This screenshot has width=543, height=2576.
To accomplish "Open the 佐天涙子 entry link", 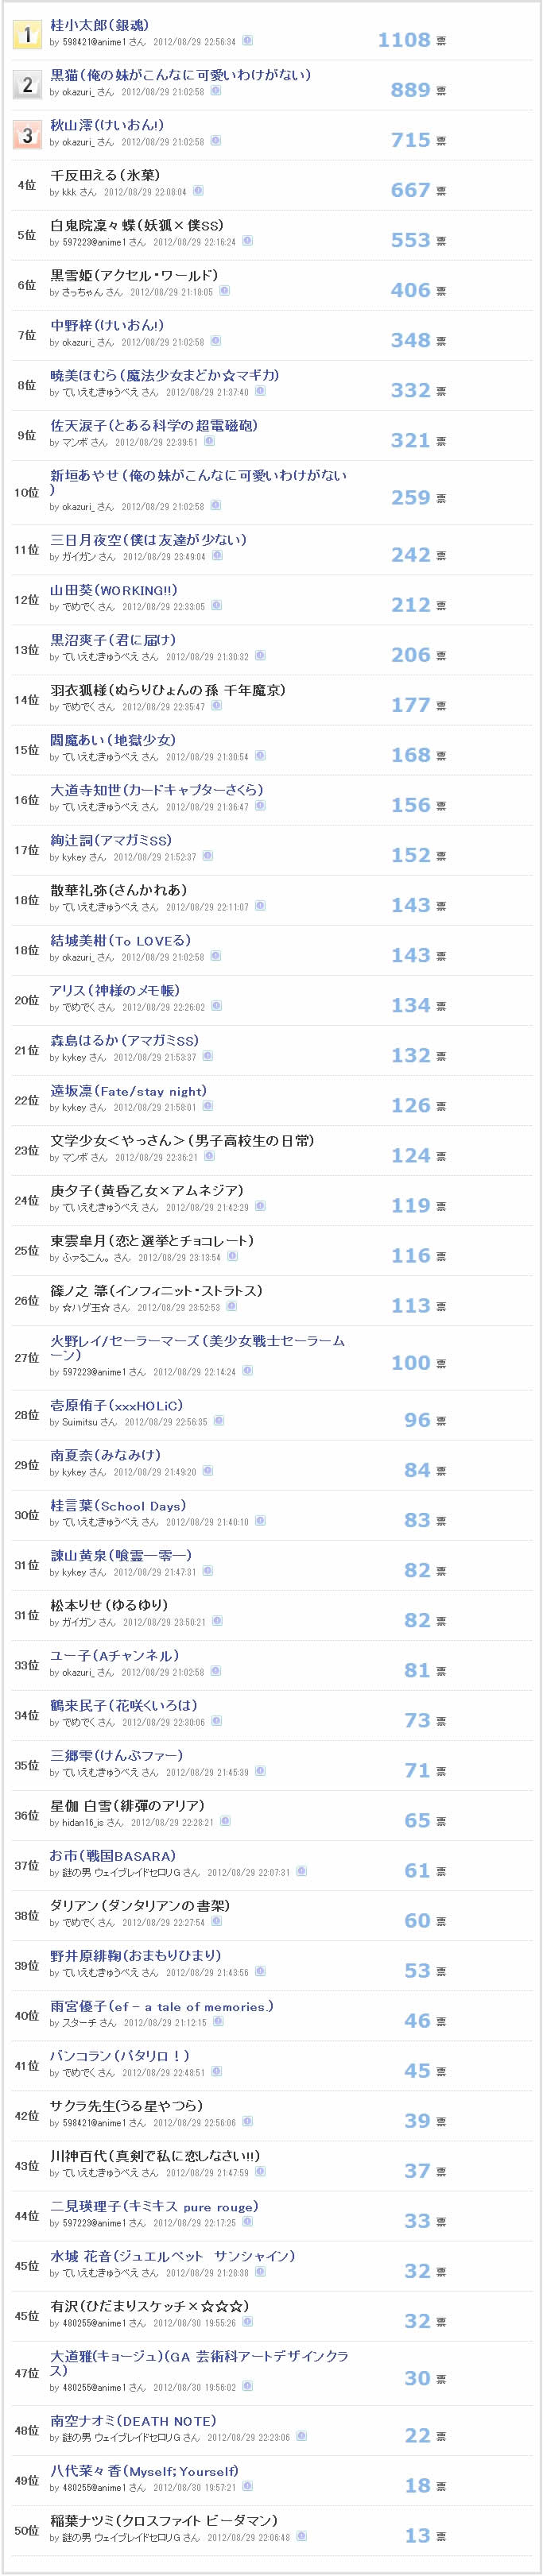I will pyautogui.click(x=154, y=424).
